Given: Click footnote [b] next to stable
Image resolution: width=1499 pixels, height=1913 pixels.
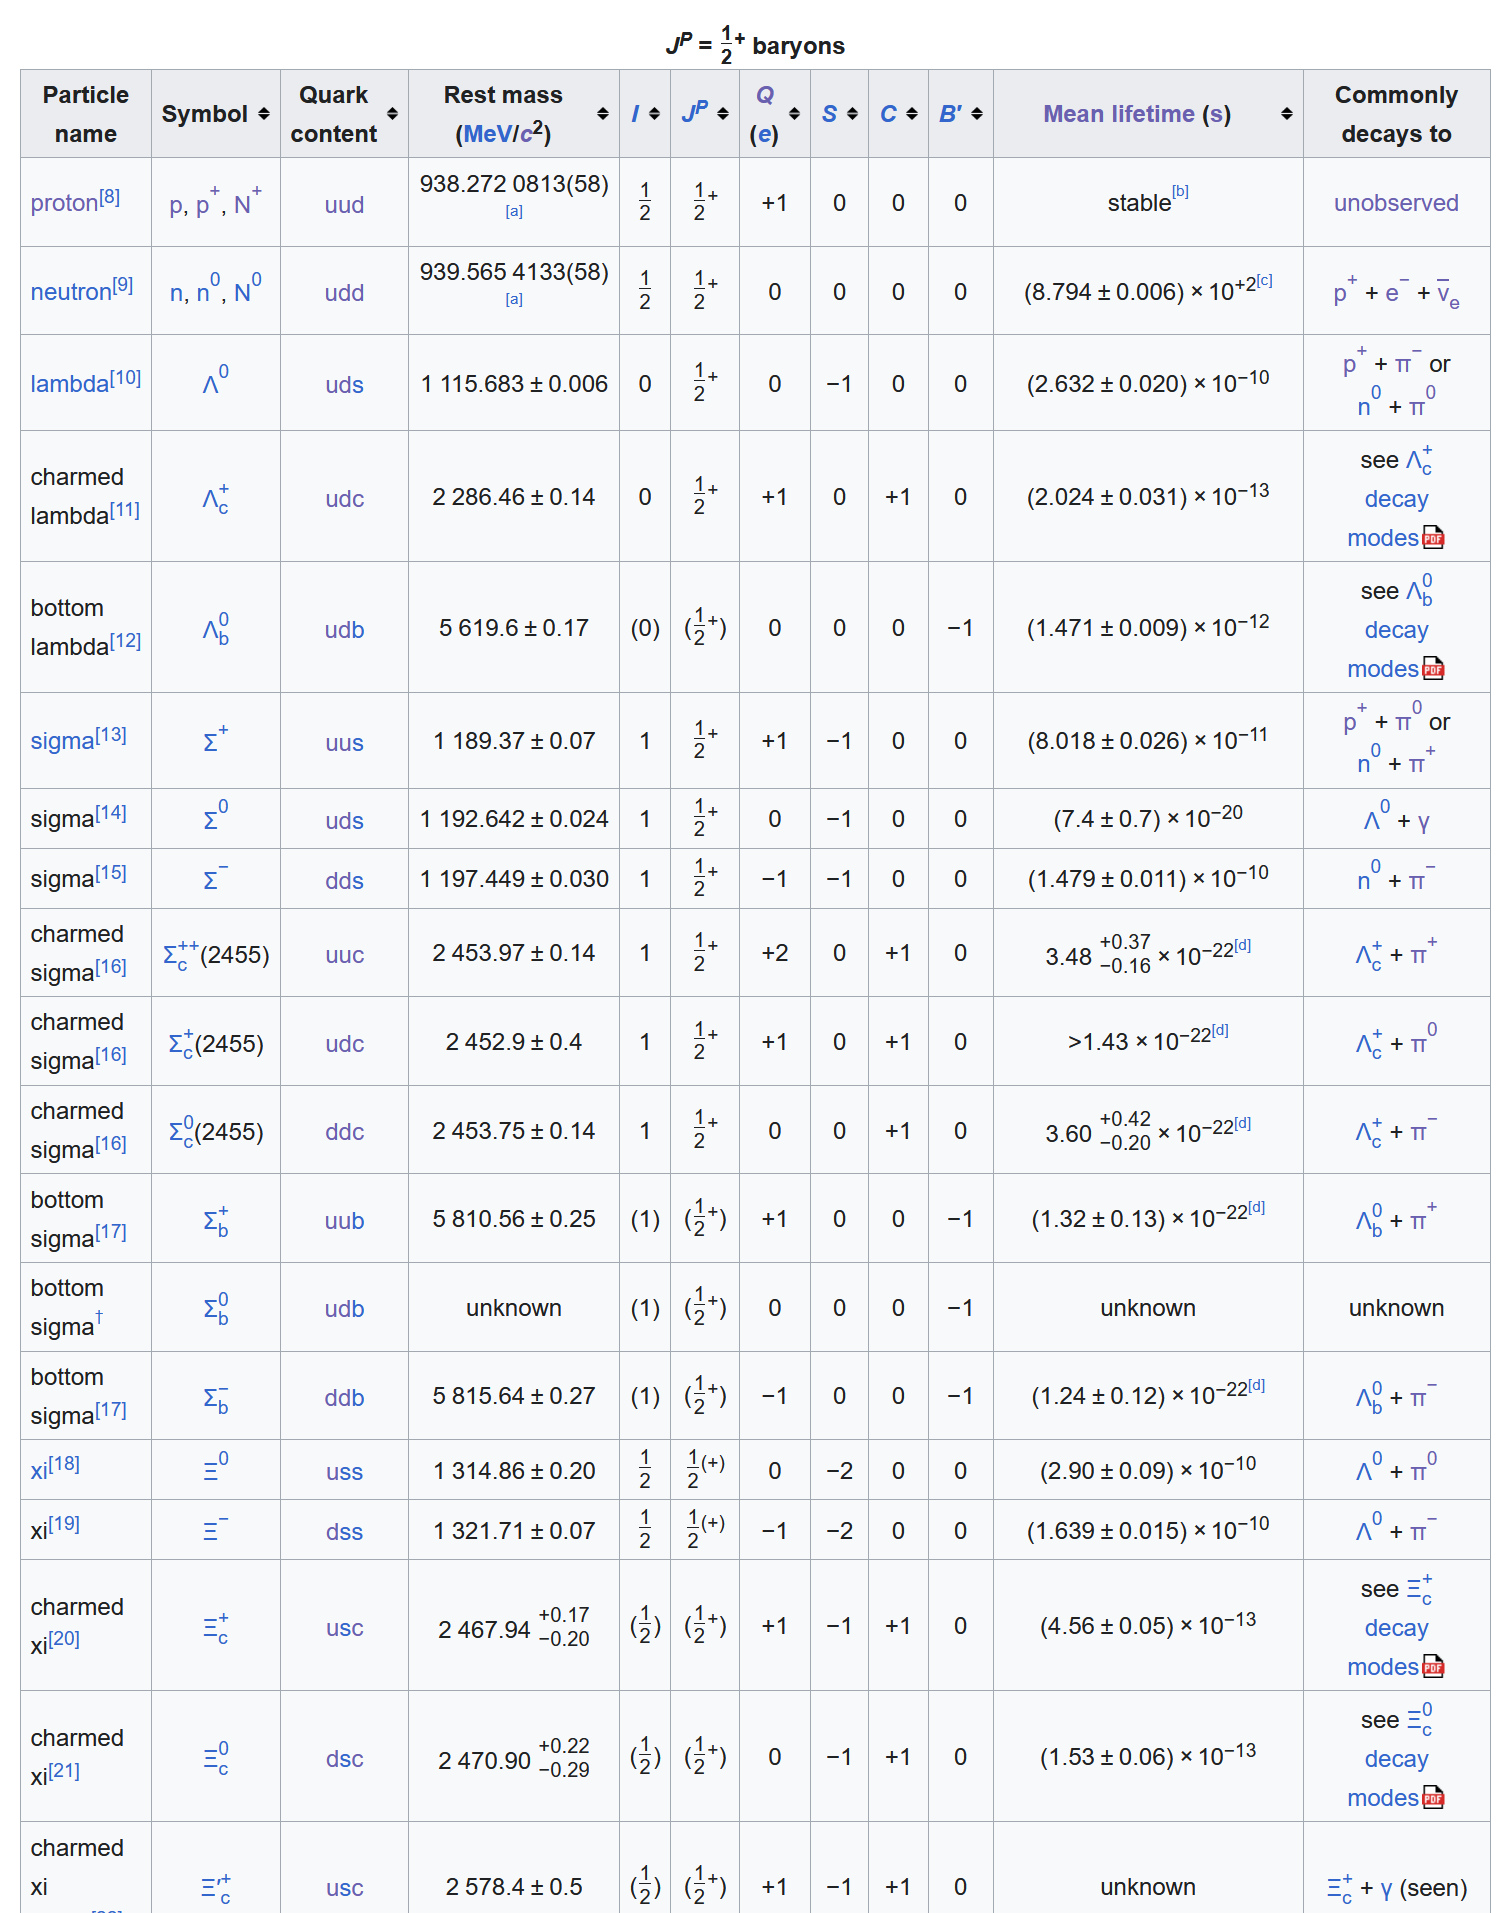Looking at the screenshot, I should click(1180, 192).
